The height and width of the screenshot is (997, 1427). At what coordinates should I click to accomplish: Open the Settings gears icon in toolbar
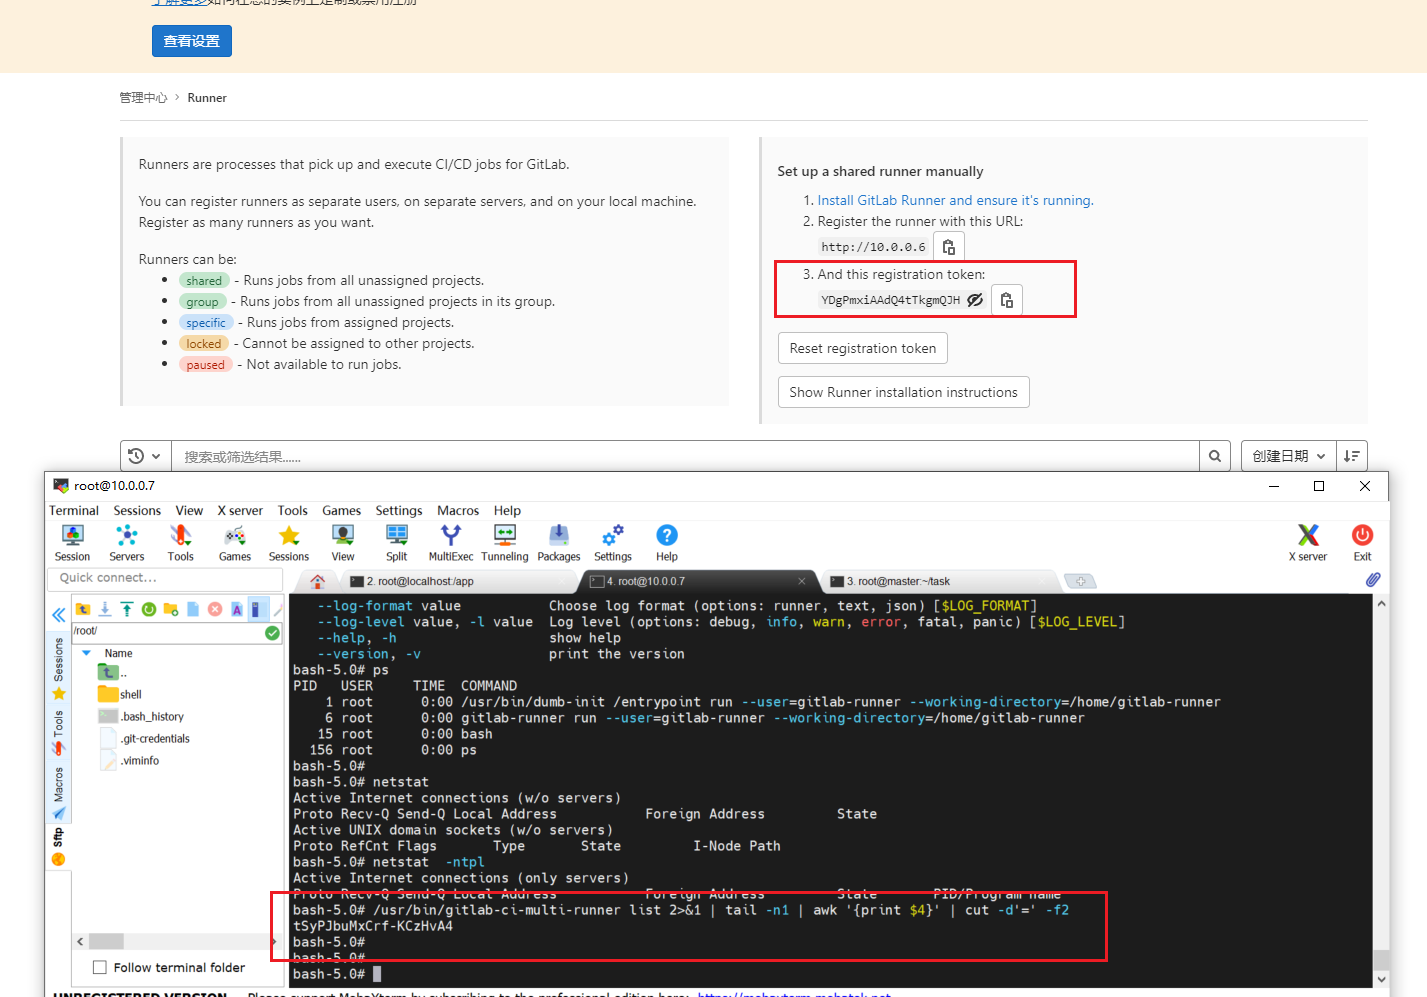(x=613, y=543)
